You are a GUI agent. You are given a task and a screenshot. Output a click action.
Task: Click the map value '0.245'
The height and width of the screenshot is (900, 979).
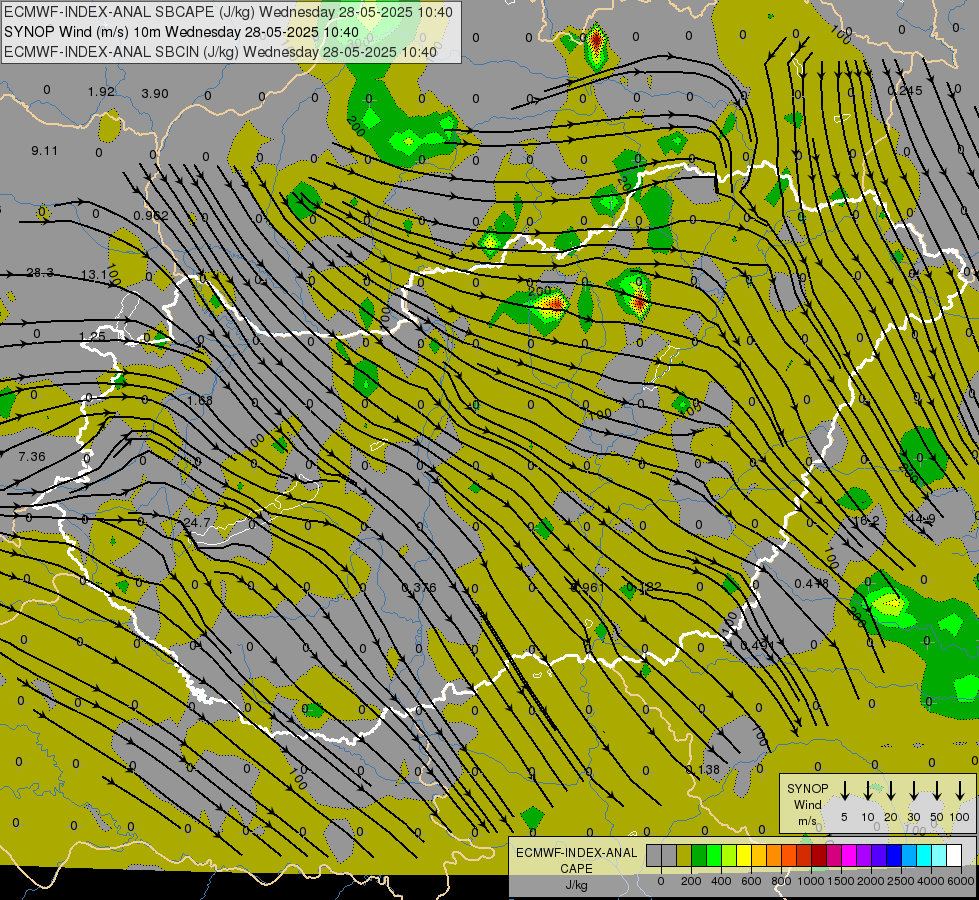coord(905,91)
